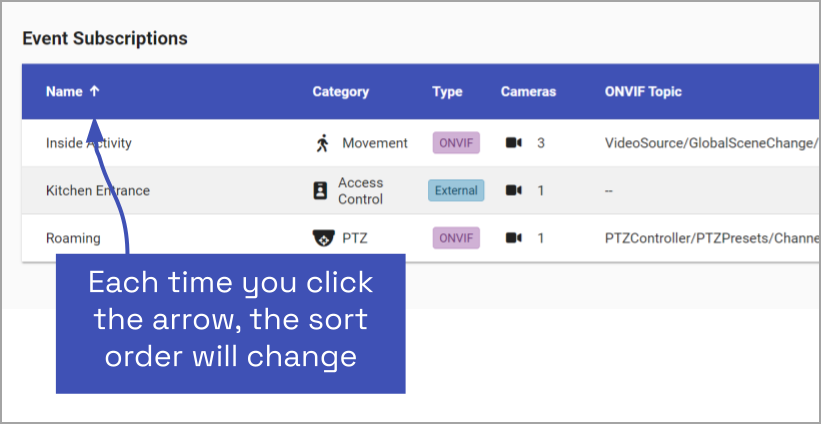Image resolution: width=821 pixels, height=424 pixels.
Task: Sort by the Category column header
Action: [x=340, y=91]
